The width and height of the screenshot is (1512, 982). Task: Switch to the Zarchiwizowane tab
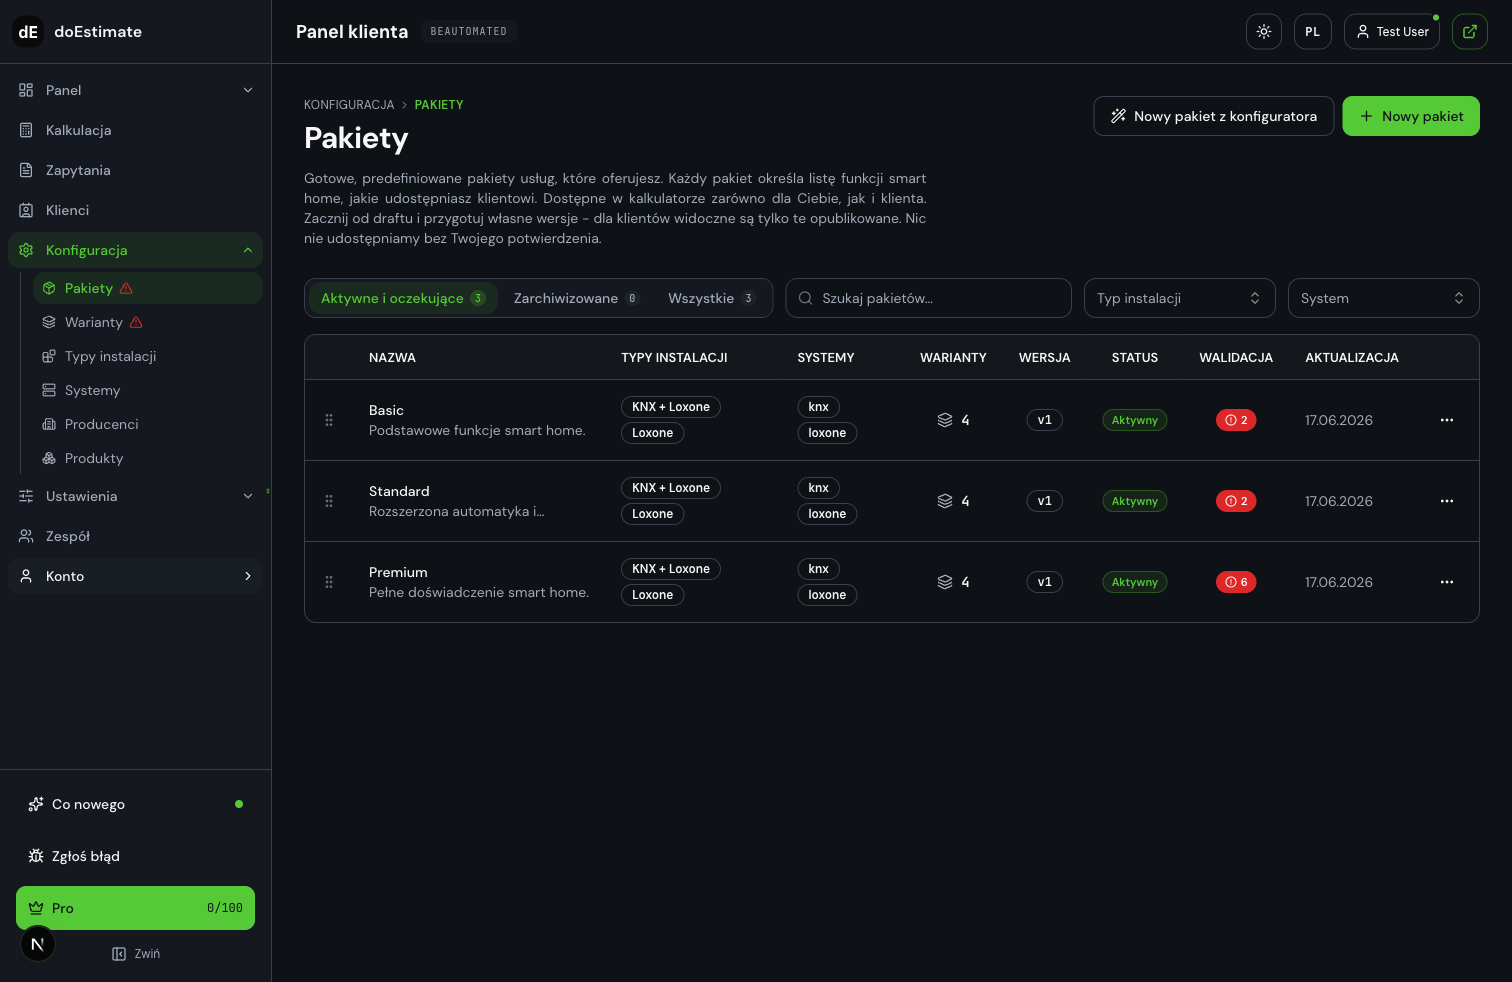coord(576,298)
